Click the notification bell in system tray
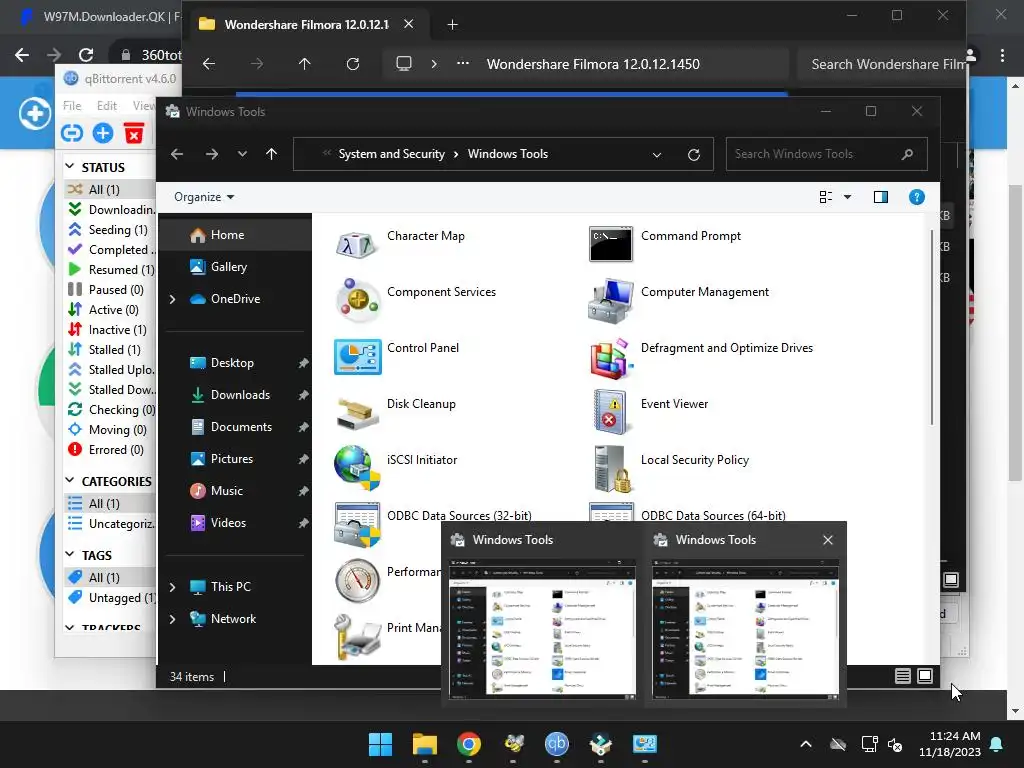 [997, 744]
